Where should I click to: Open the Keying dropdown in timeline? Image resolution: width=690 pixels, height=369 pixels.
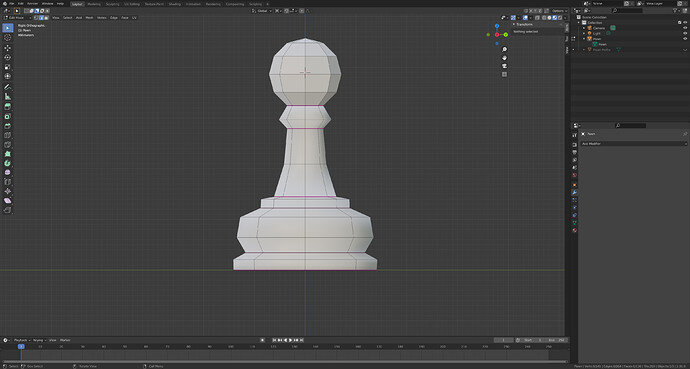click(x=40, y=340)
